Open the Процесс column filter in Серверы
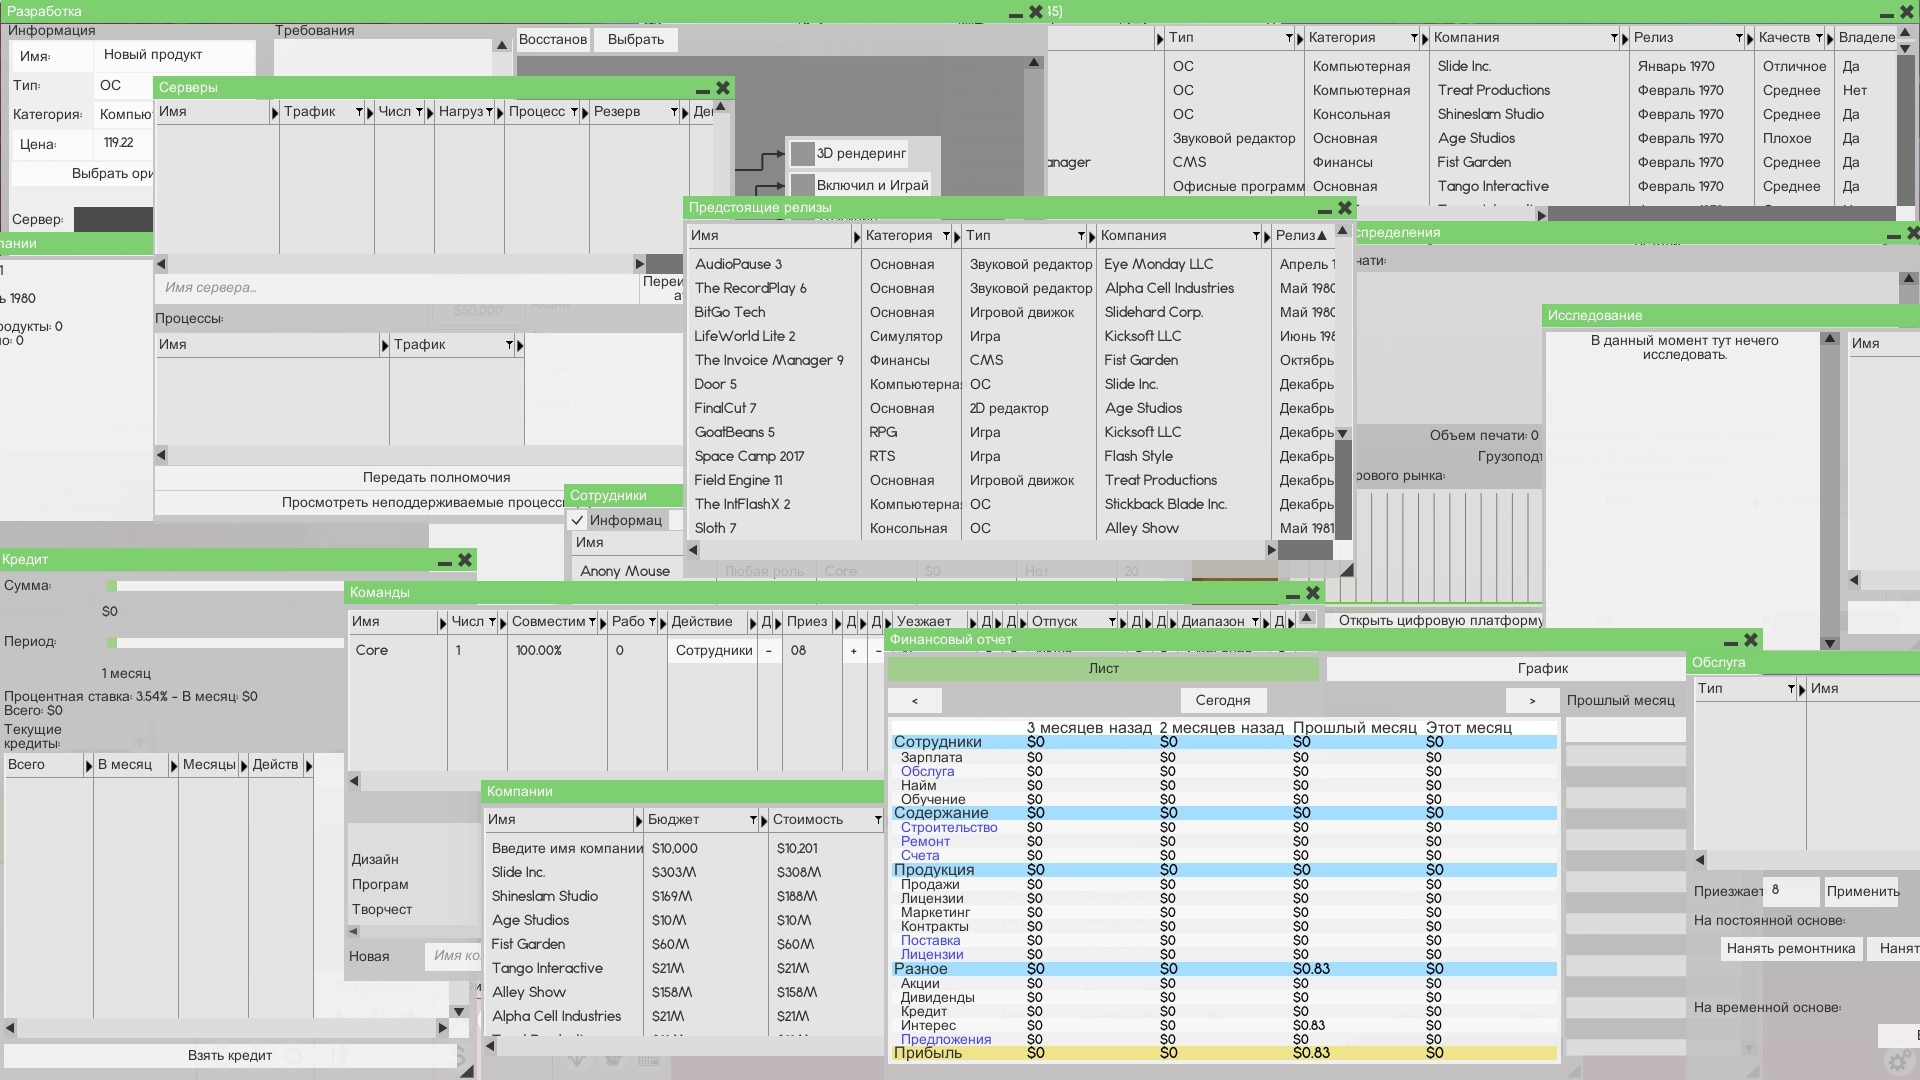1920x1080 pixels. (575, 112)
